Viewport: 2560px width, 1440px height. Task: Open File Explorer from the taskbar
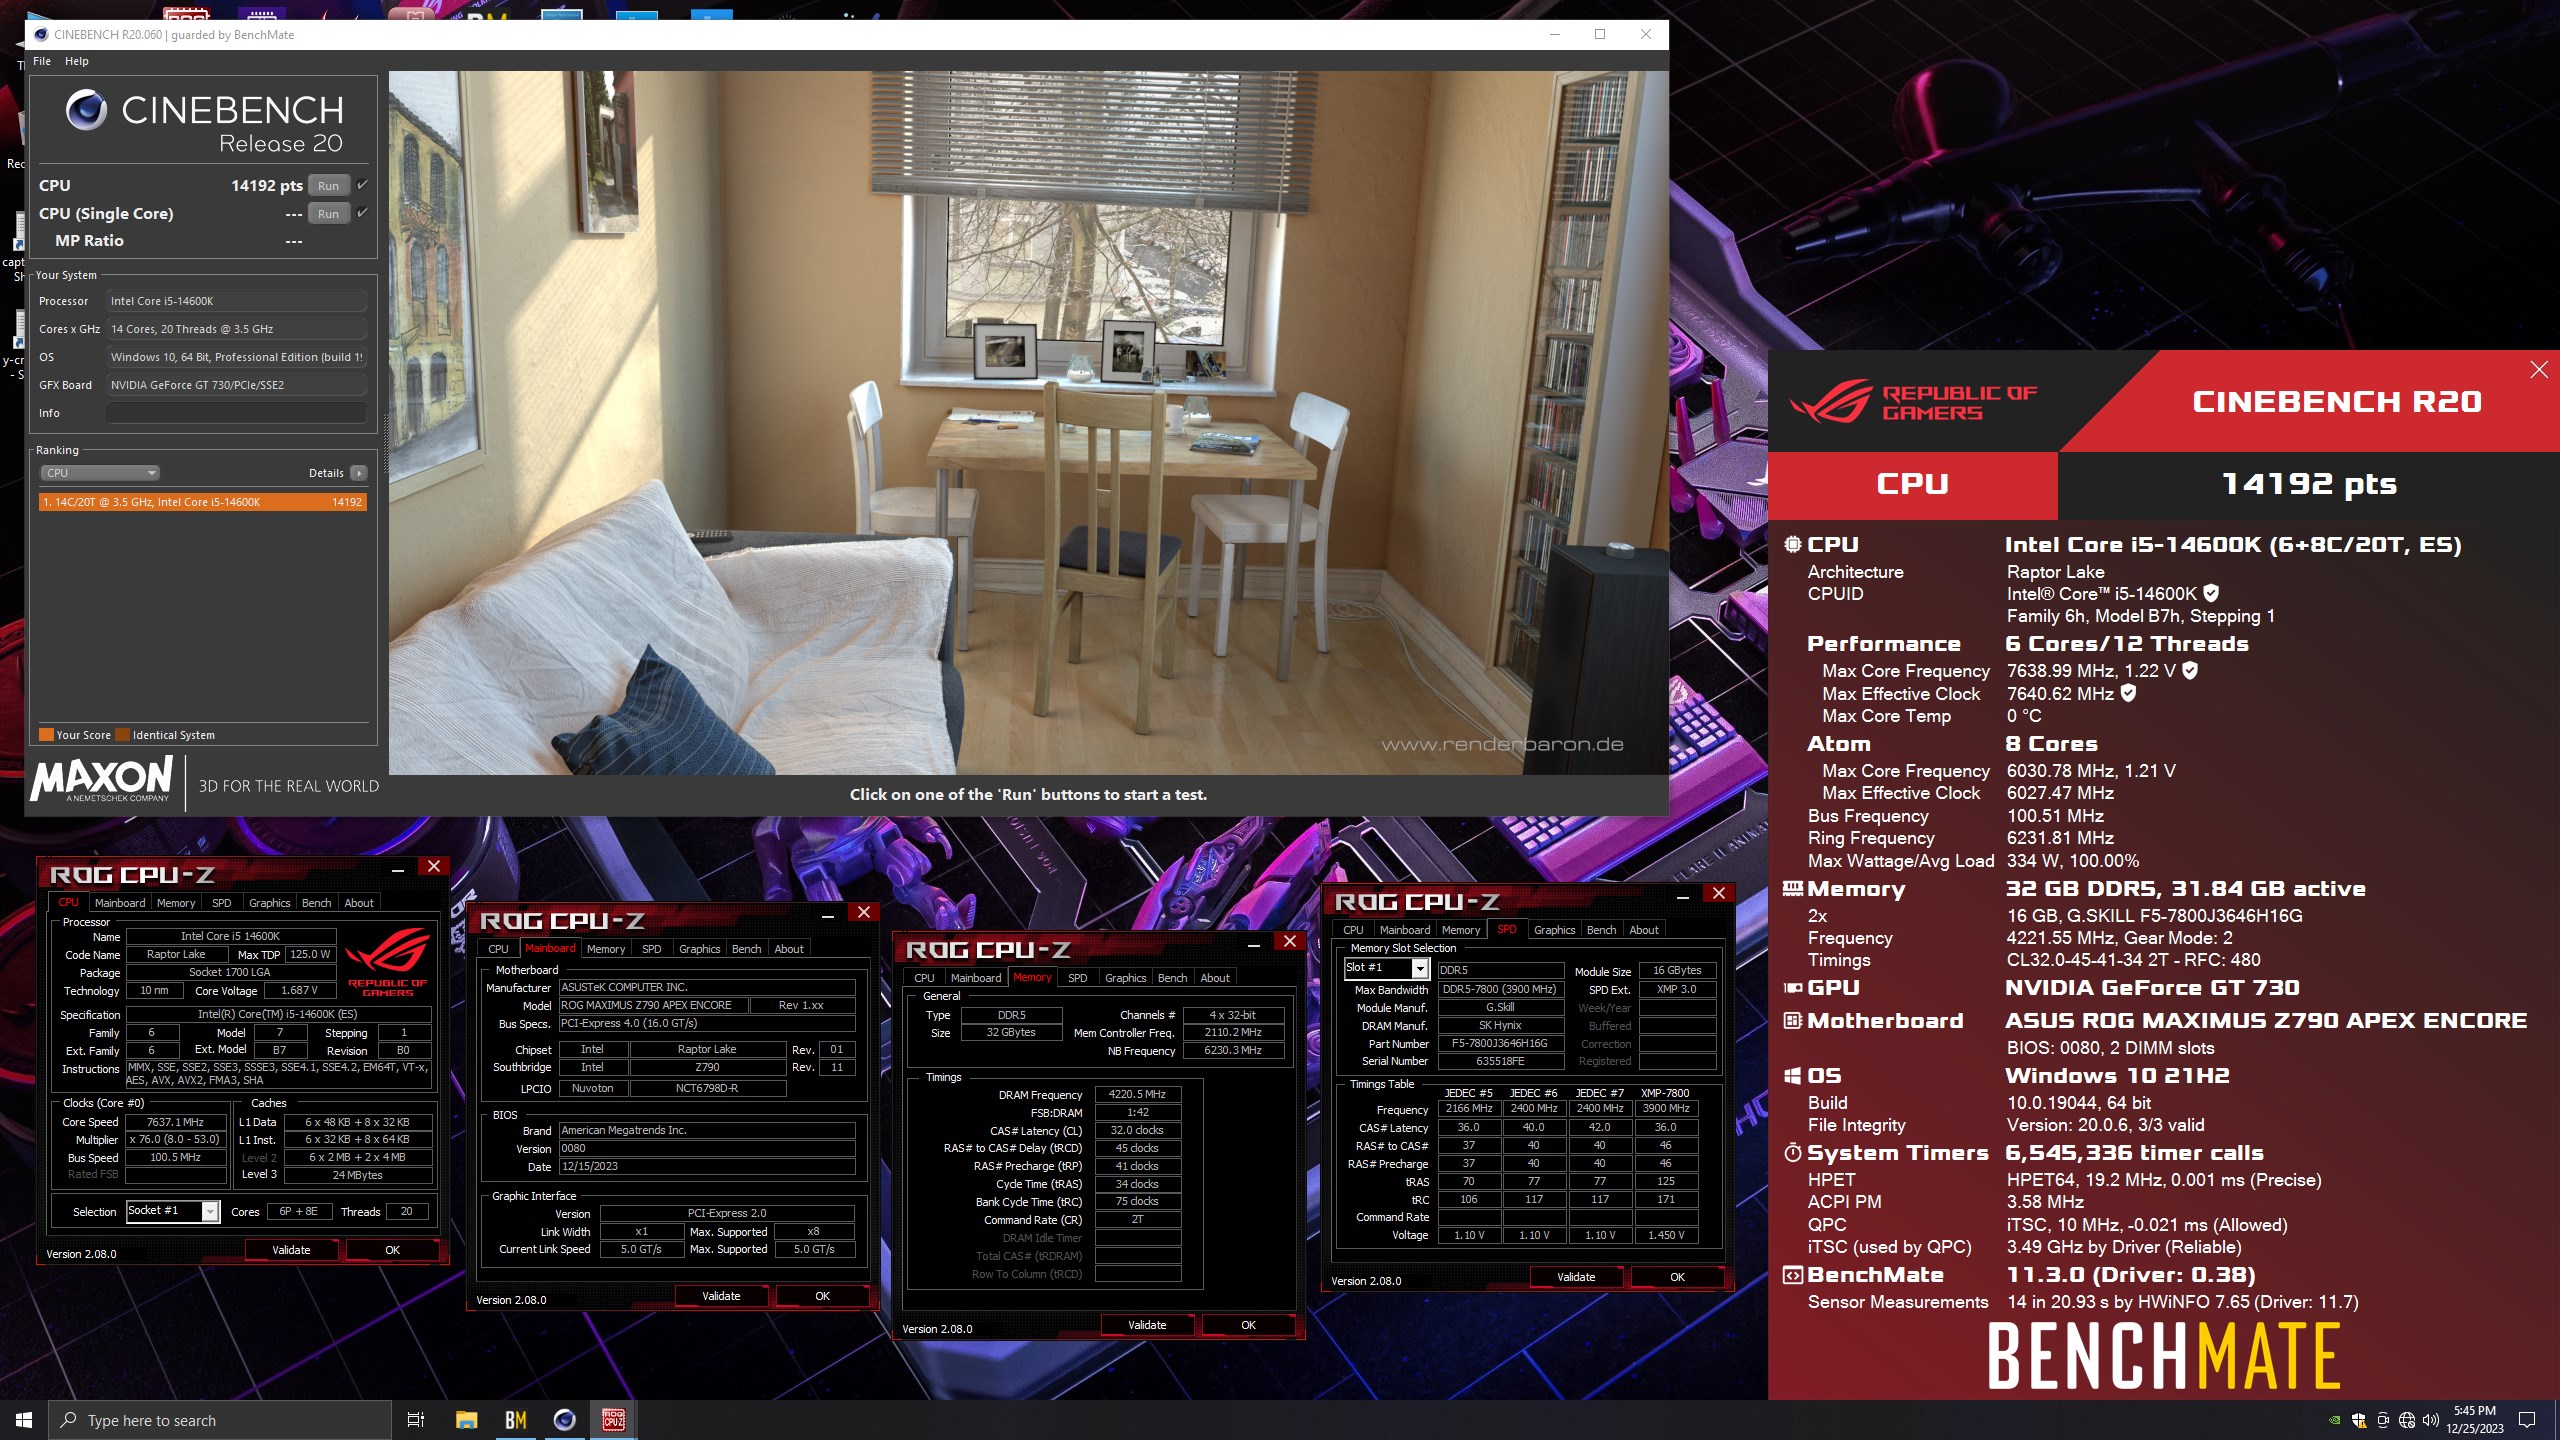tap(467, 1420)
